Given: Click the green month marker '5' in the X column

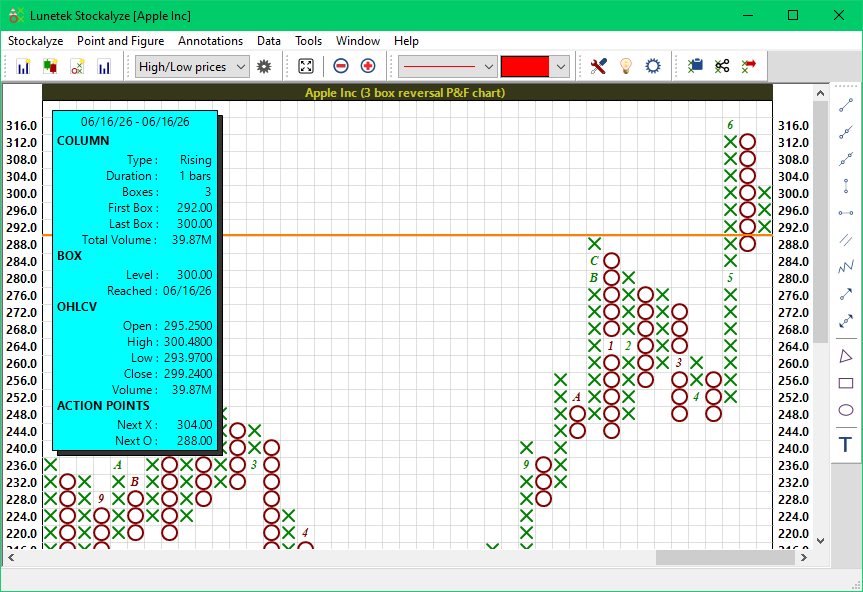Looking at the screenshot, I should [730, 278].
